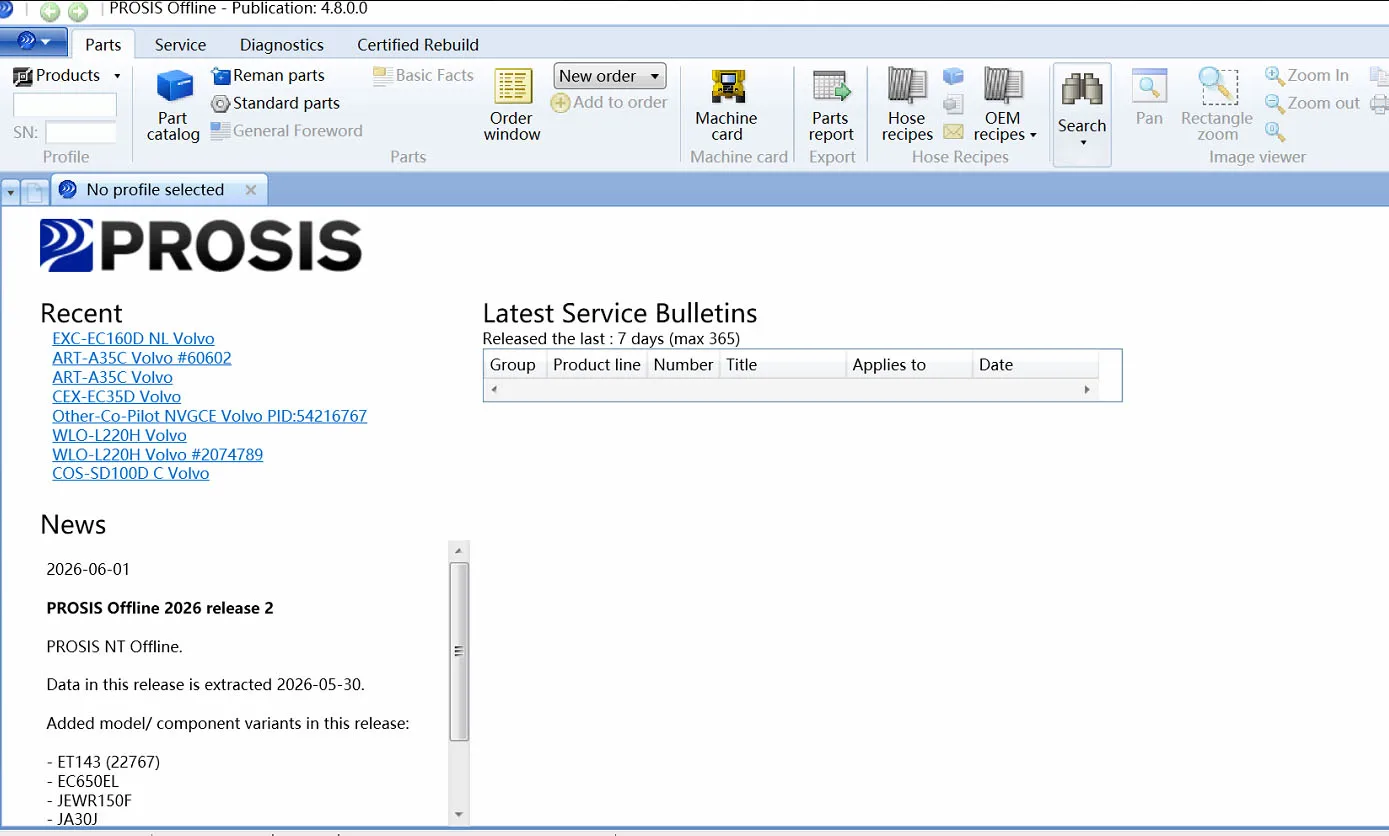Open recent WLO-L220H Volvo #2074789

pos(158,455)
